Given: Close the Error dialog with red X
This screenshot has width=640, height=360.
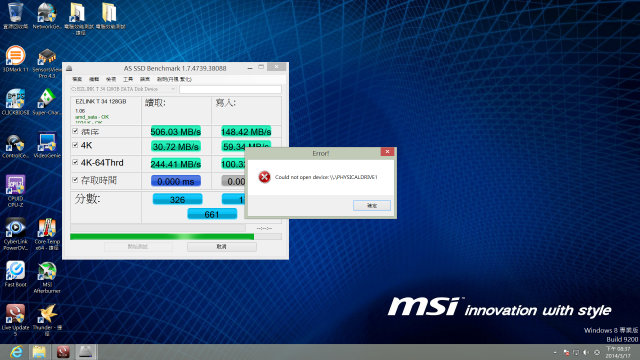Looking at the screenshot, I should [387, 152].
